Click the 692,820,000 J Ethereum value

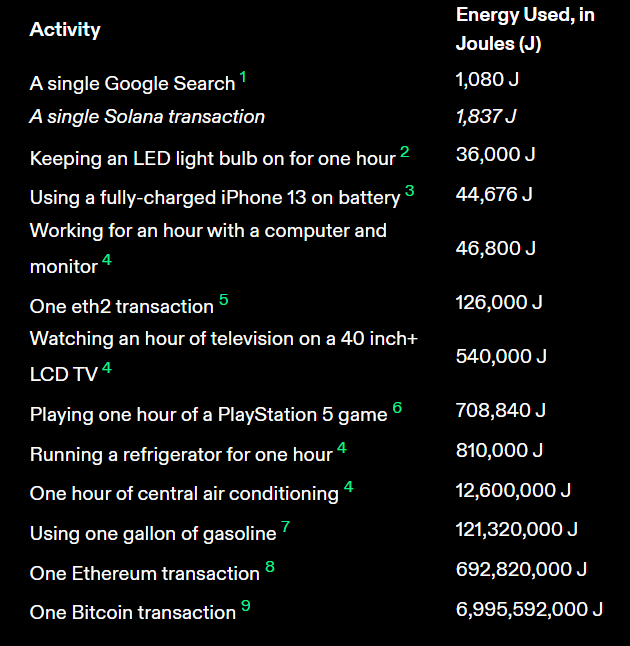pos(521,569)
